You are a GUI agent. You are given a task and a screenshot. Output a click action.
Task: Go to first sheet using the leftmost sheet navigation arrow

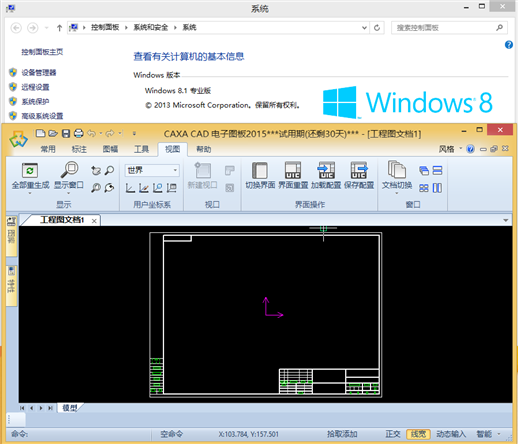[22, 408]
